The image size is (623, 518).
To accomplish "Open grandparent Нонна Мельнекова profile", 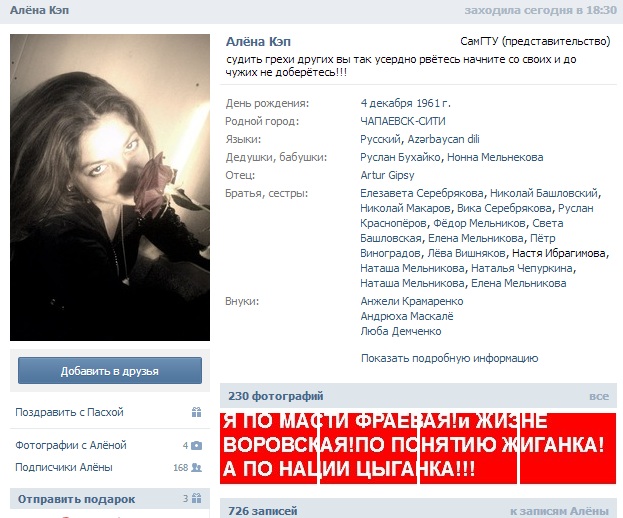I will pos(495,157).
